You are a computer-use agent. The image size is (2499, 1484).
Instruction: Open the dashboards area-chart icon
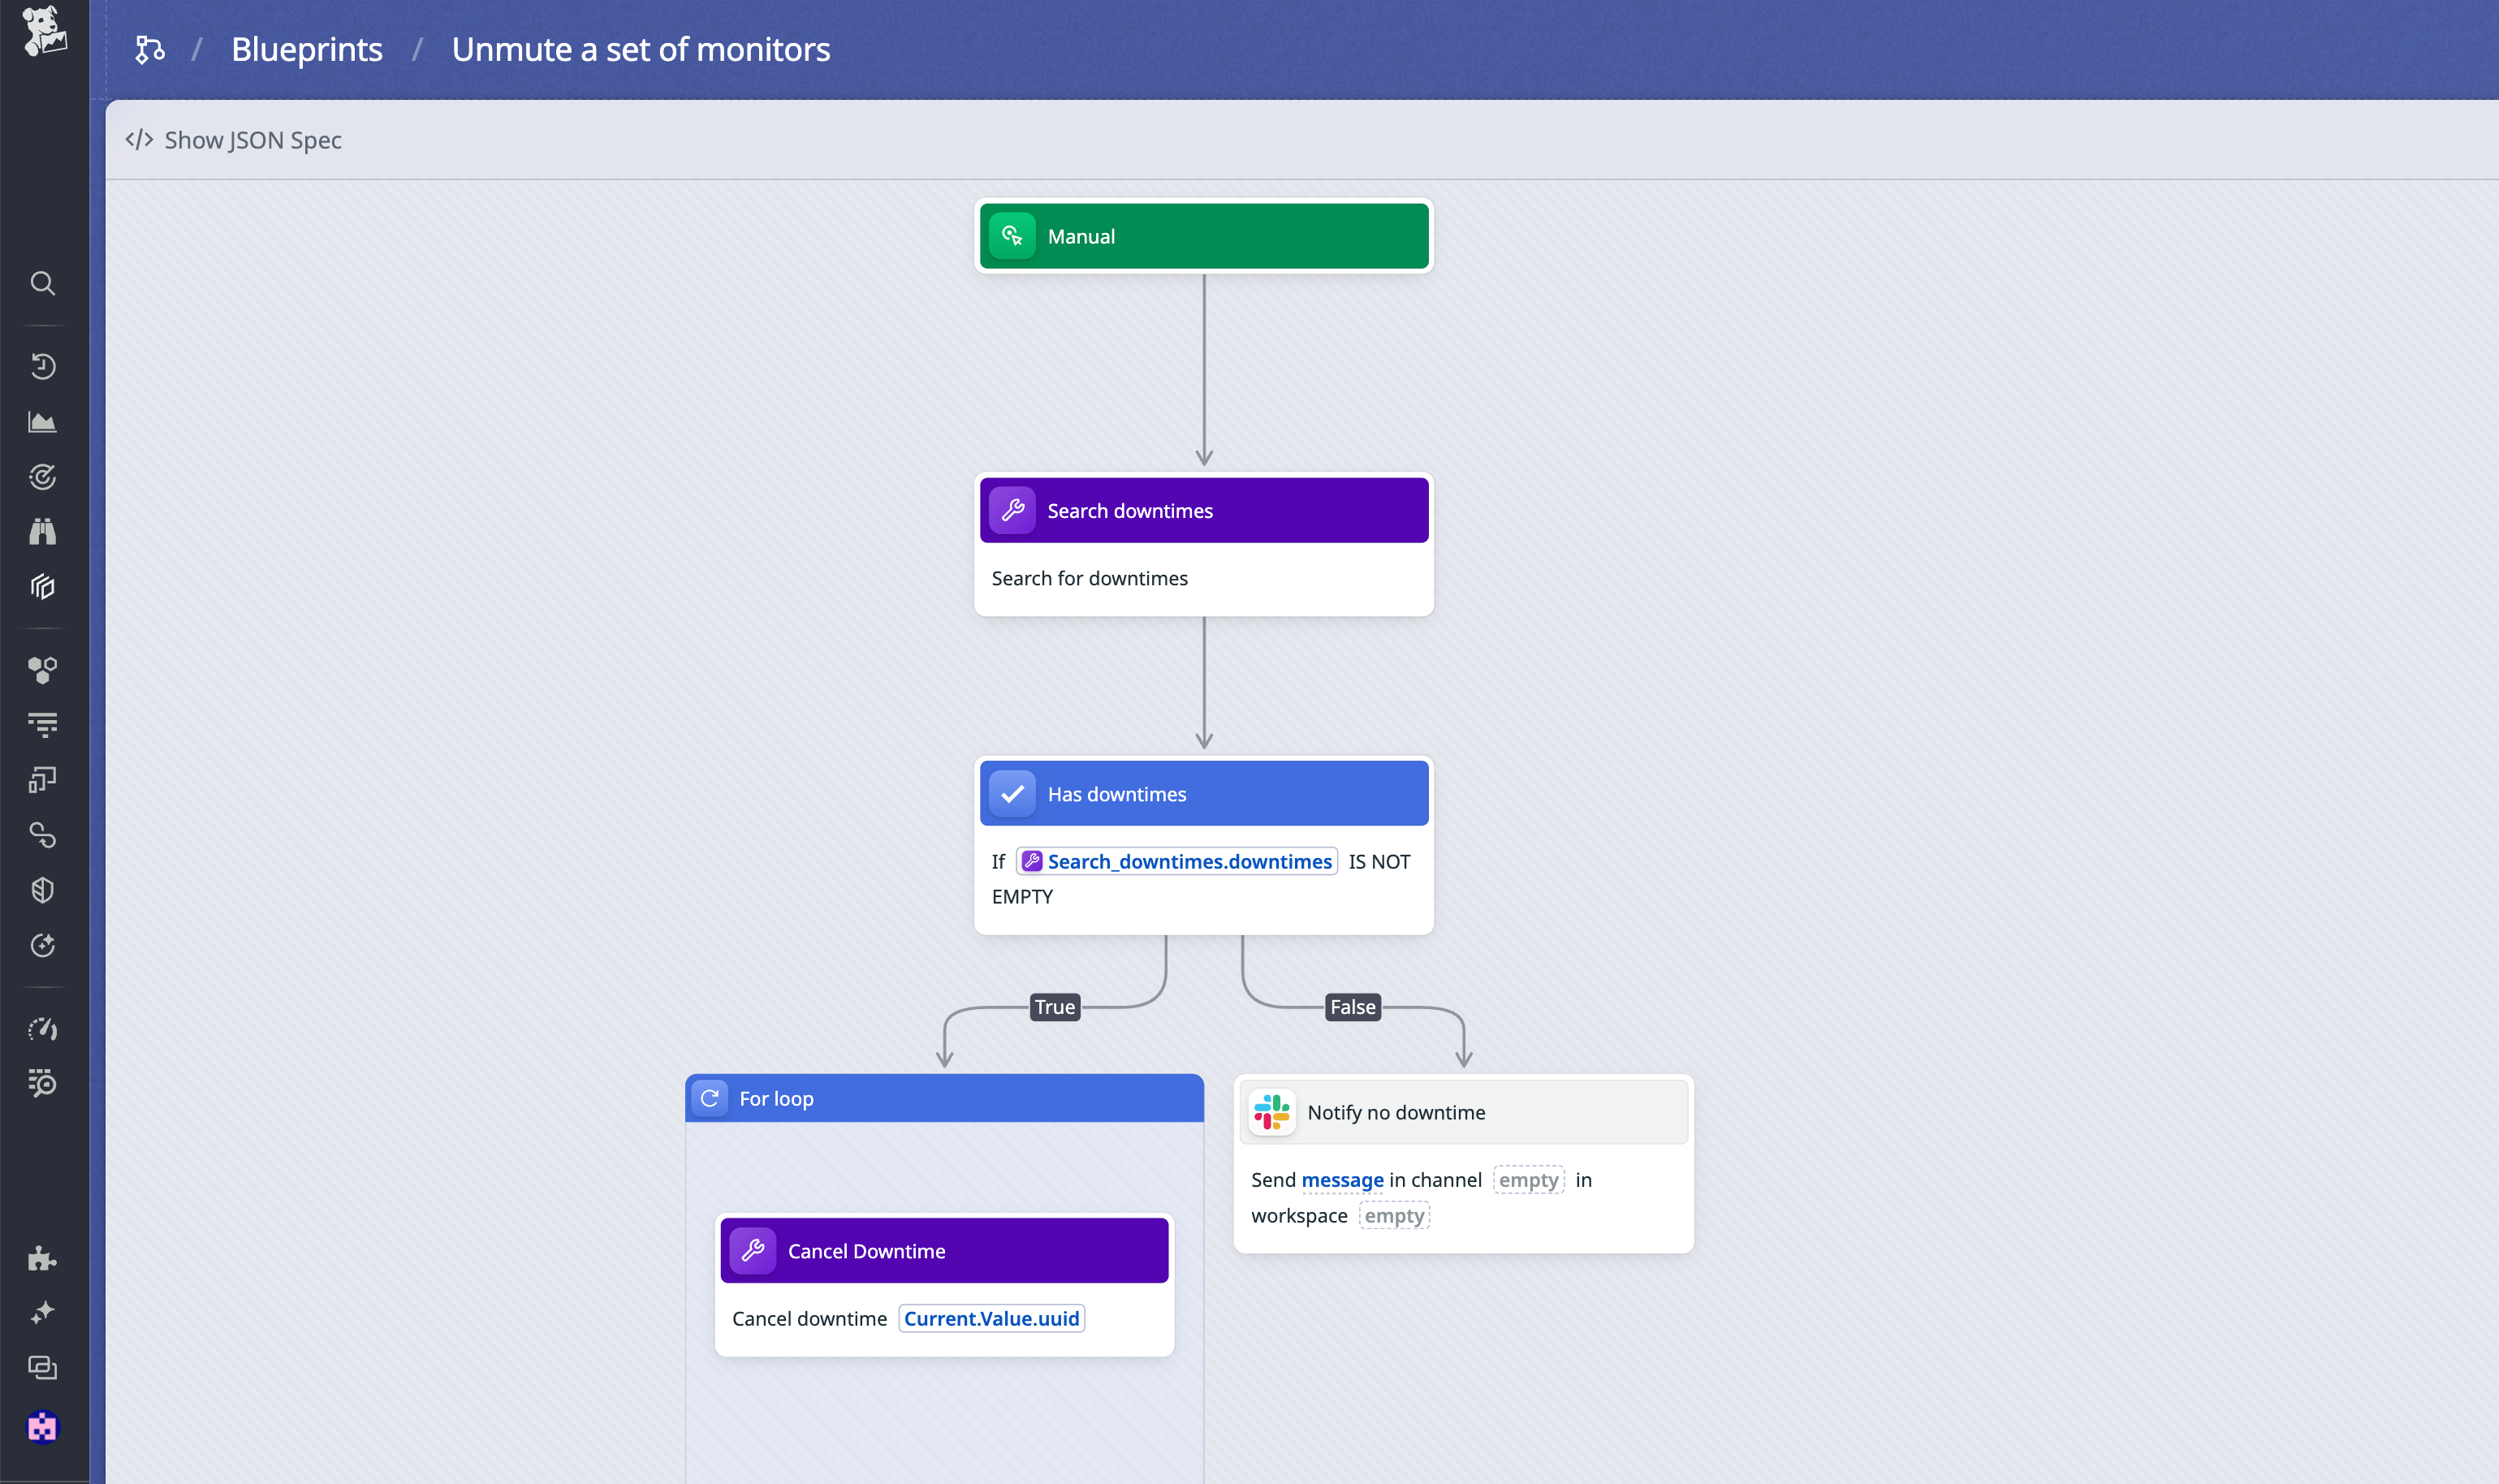click(x=42, y=422)
